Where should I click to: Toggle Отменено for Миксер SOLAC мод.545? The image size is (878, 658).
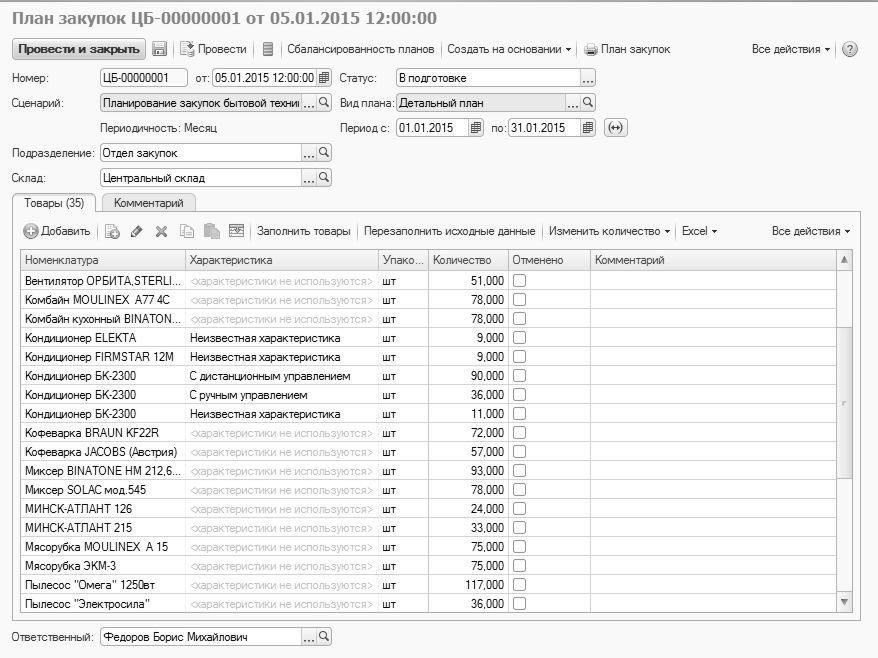tap(520, 489)
